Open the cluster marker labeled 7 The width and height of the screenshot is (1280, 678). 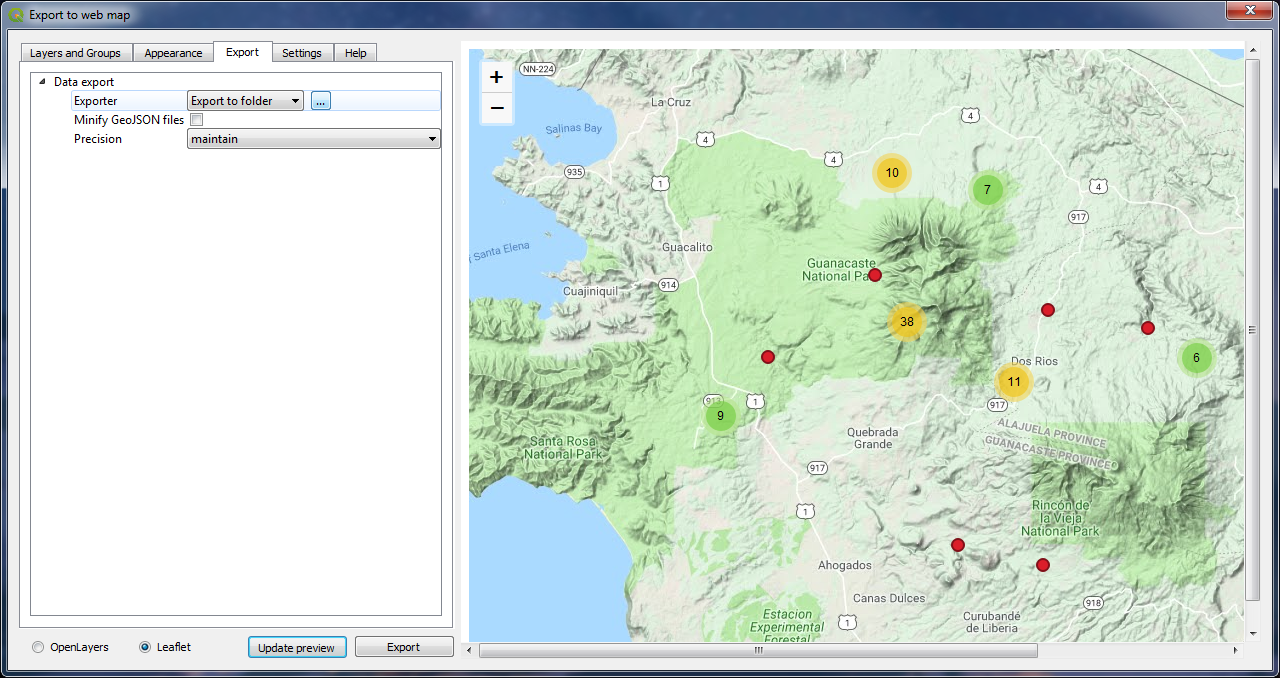point(987,189)
